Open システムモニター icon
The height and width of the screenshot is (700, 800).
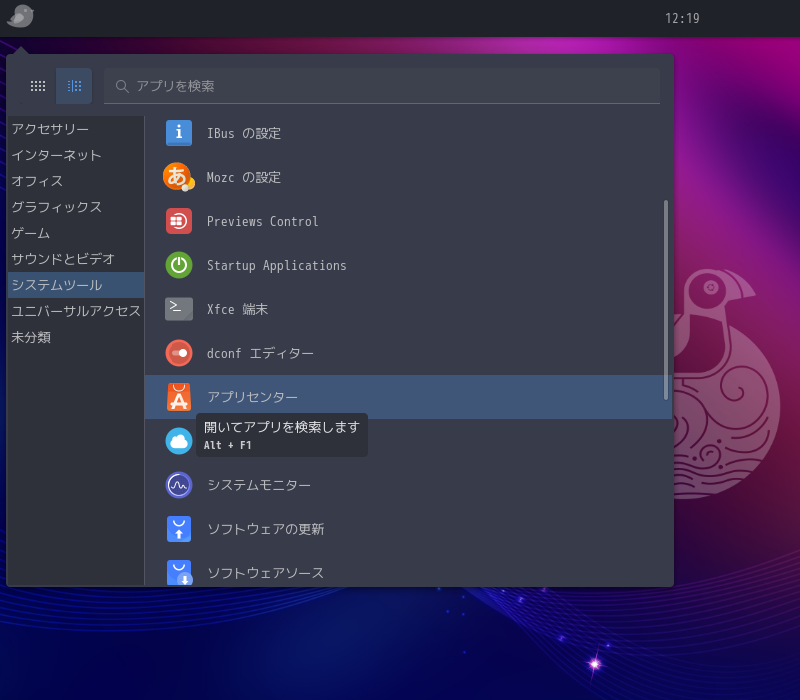179,485
